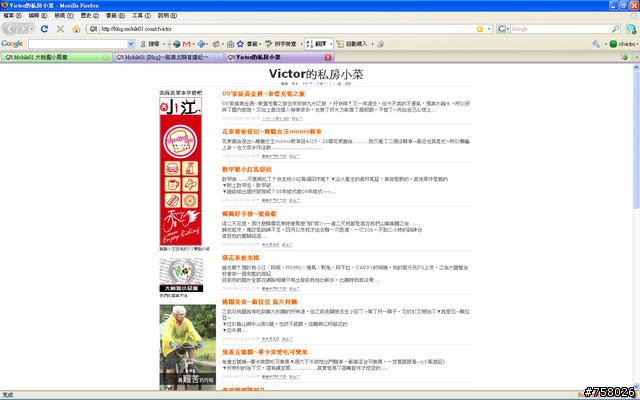Click the green account status icon
This screenshot has width=640, height=400.
[x=613, y=44]
